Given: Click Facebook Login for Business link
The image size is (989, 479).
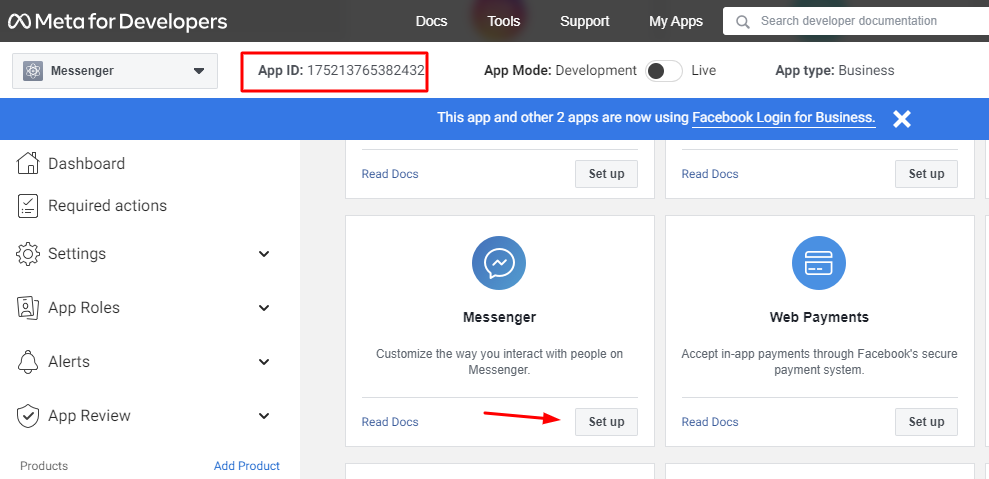Looking at the screenshot, I should [x=783, y=117].
